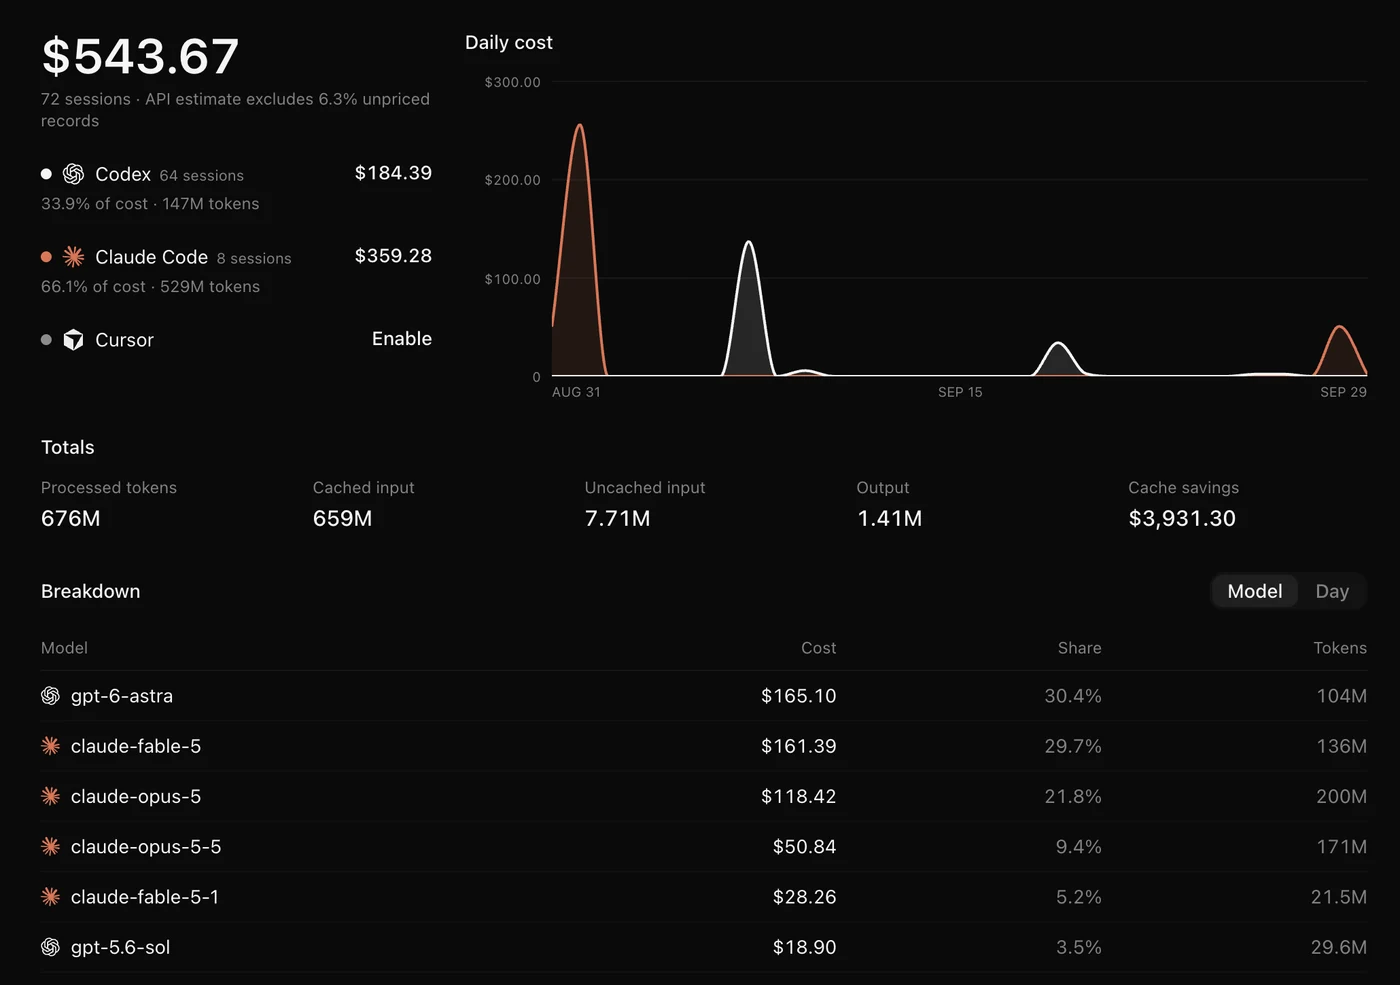1400x985 pixels.
Task: Click the 171M tokens cell
Action: [x=1341, y=847]
